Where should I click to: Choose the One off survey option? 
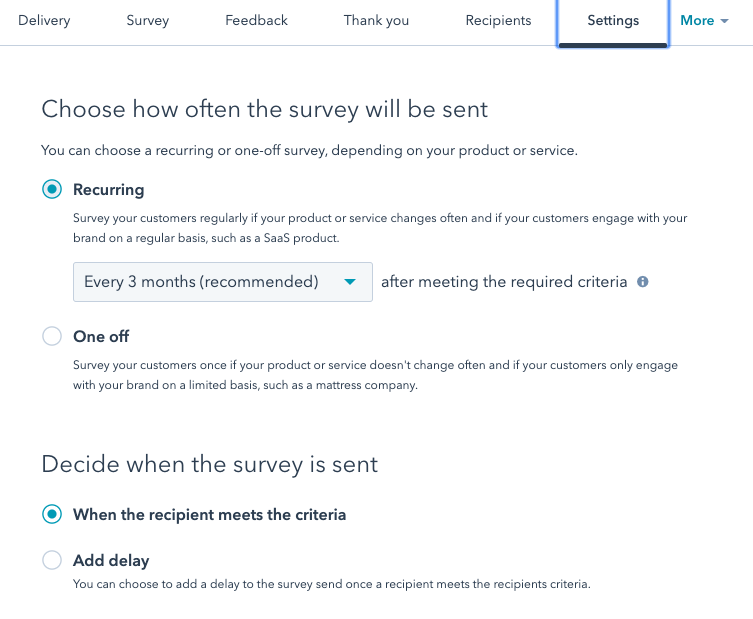pyautogui.click(x=52, y=337)
